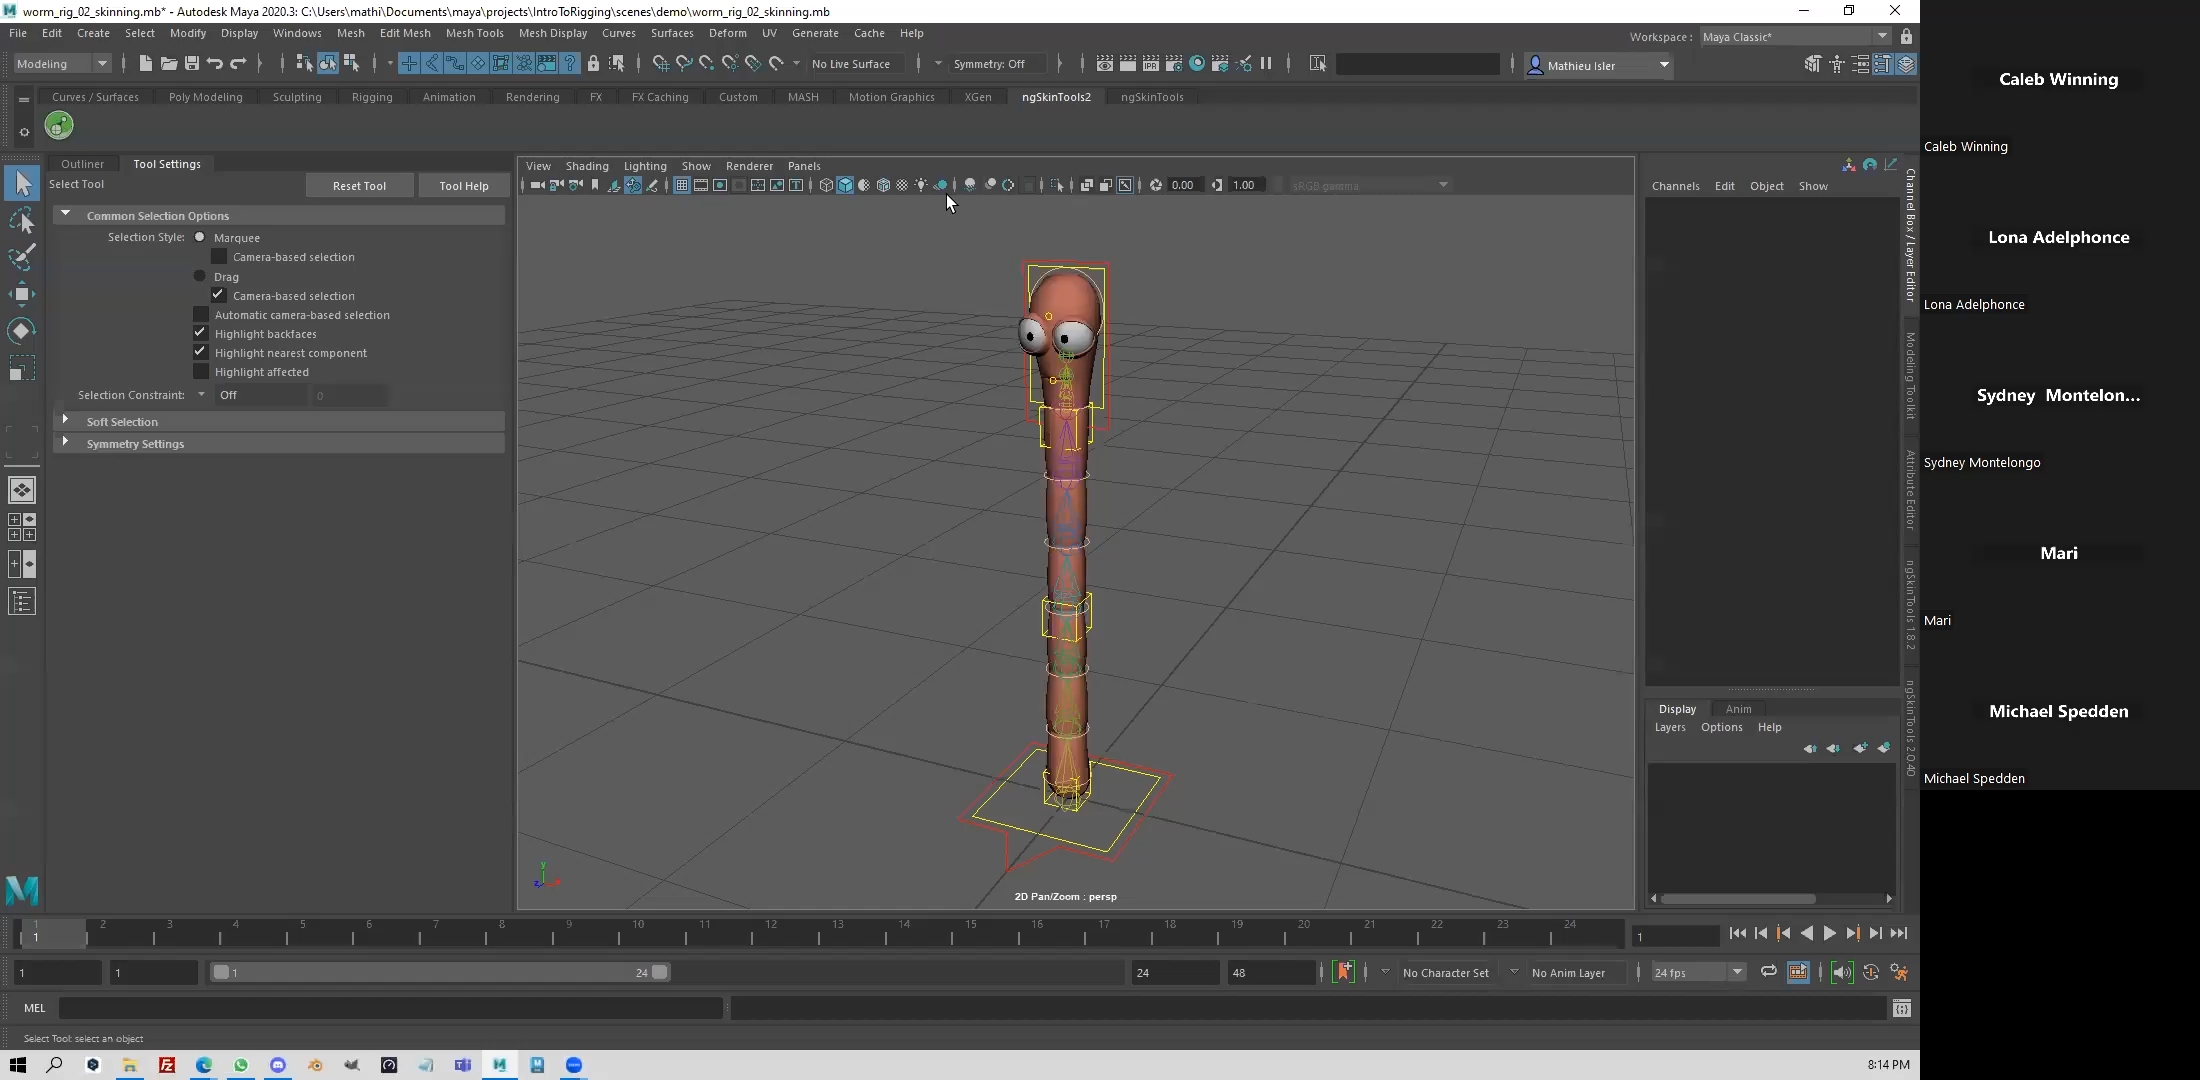Click the playback range slider bar
The height and width of the screenshot is (1080, 2200).
point(440,972)
